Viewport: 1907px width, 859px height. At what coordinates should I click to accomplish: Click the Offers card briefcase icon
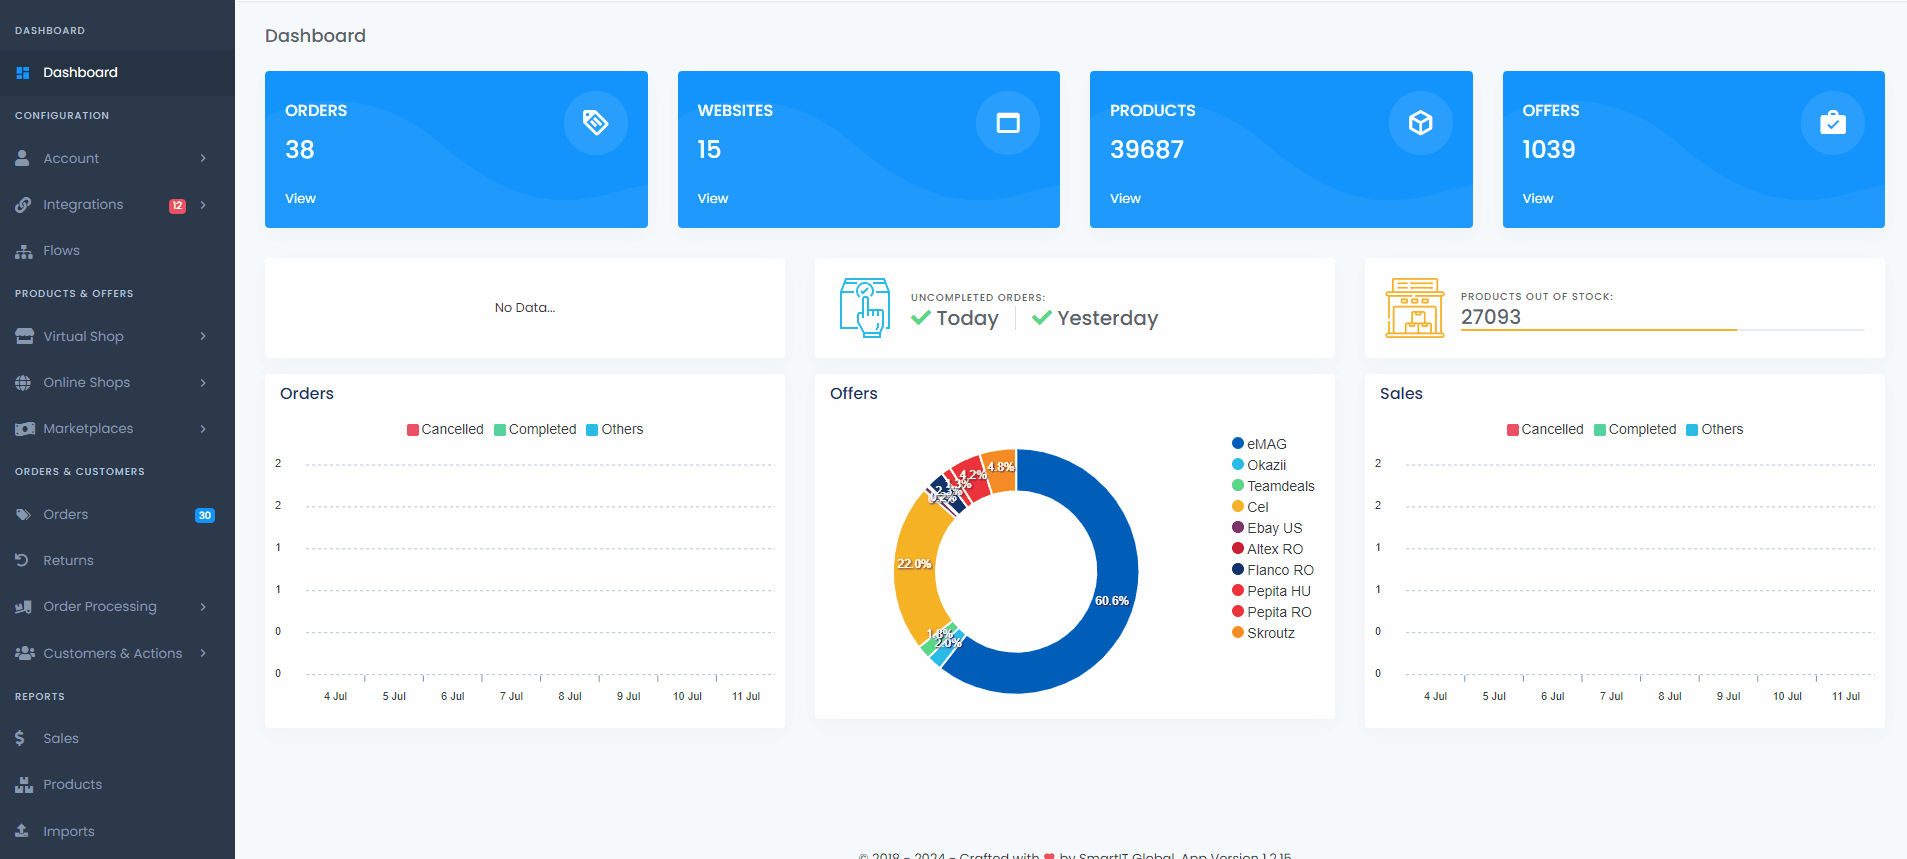[x=1833, y=123]
